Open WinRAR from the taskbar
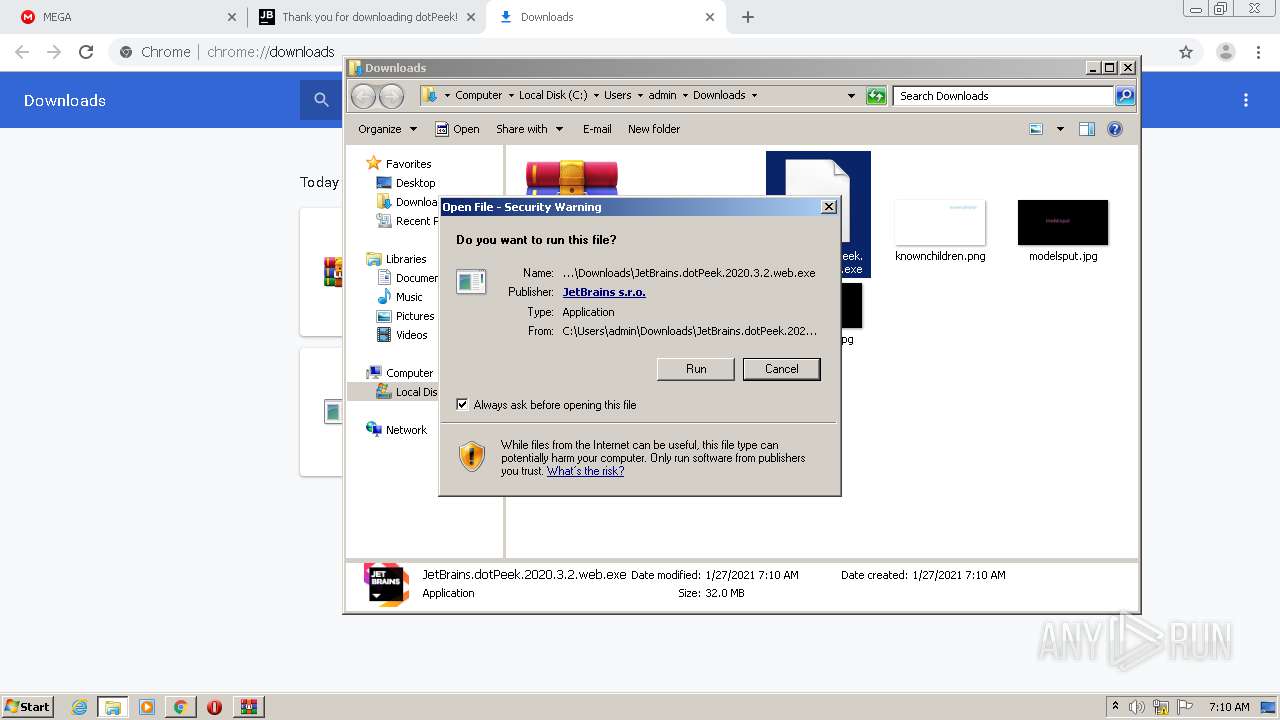The image size is (1280, 720). [248, 707]
